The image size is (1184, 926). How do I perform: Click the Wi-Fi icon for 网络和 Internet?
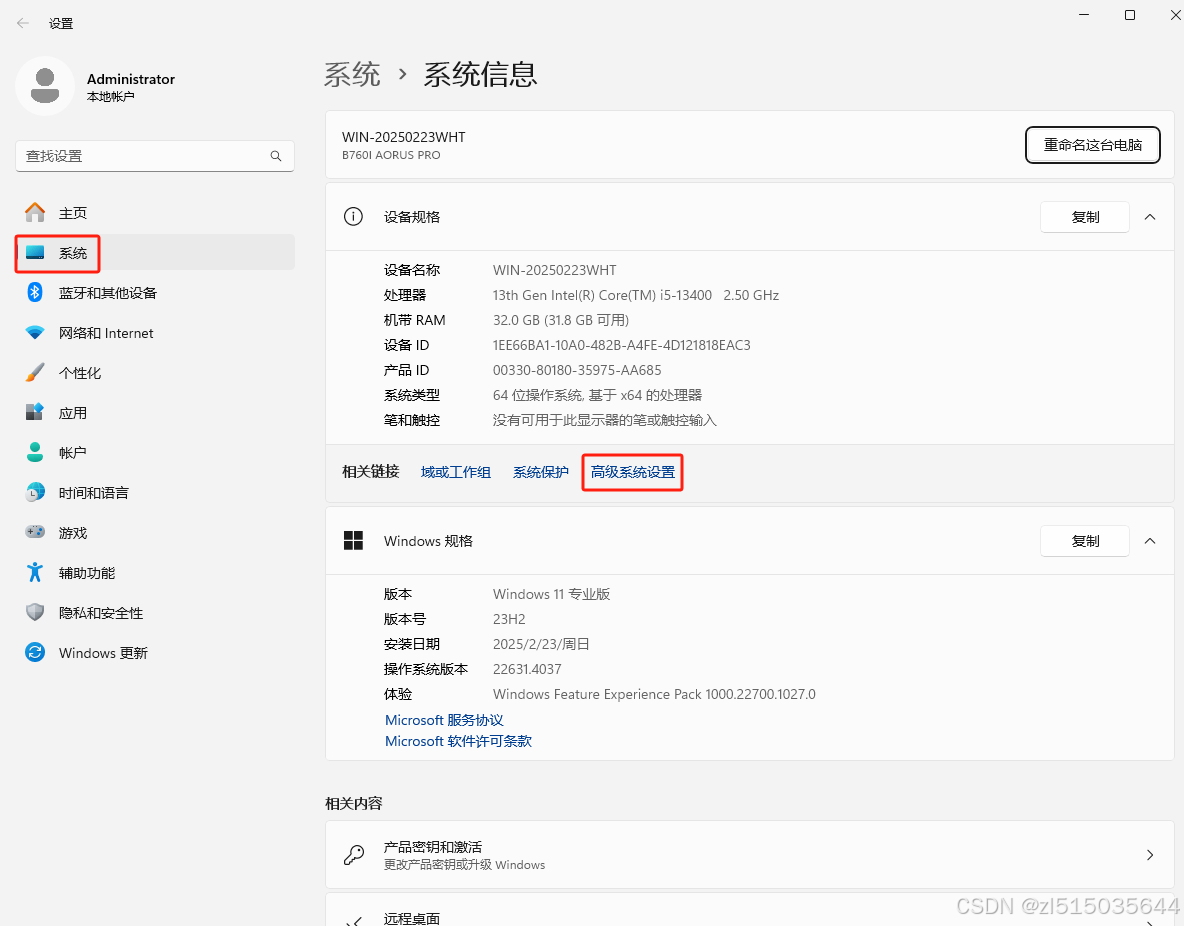[x=35, y=332]
